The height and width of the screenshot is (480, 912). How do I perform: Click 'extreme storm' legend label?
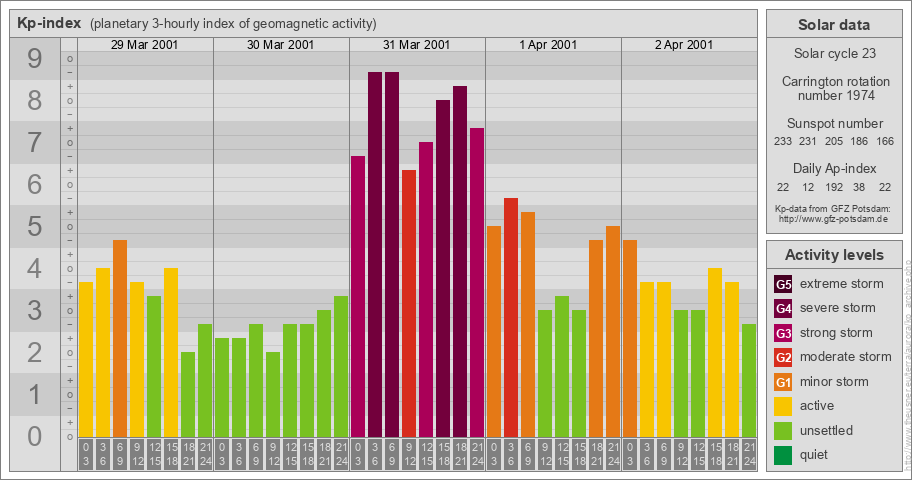click(x=841, y=284)
